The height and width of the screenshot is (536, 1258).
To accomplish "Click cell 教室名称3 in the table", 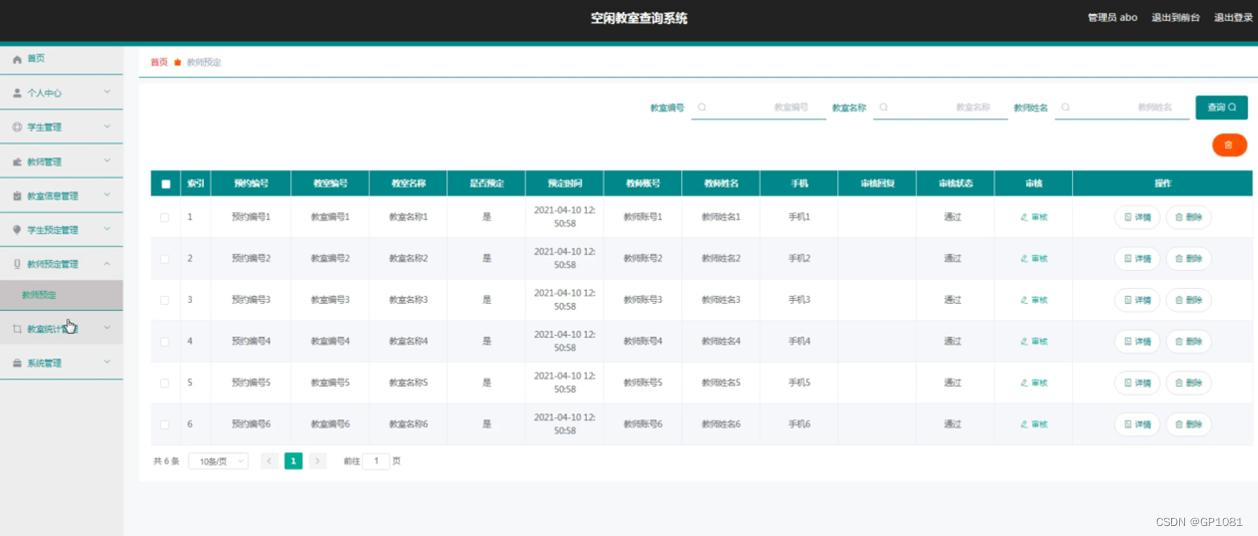I will pyautogui.click(x=408, y=300).
